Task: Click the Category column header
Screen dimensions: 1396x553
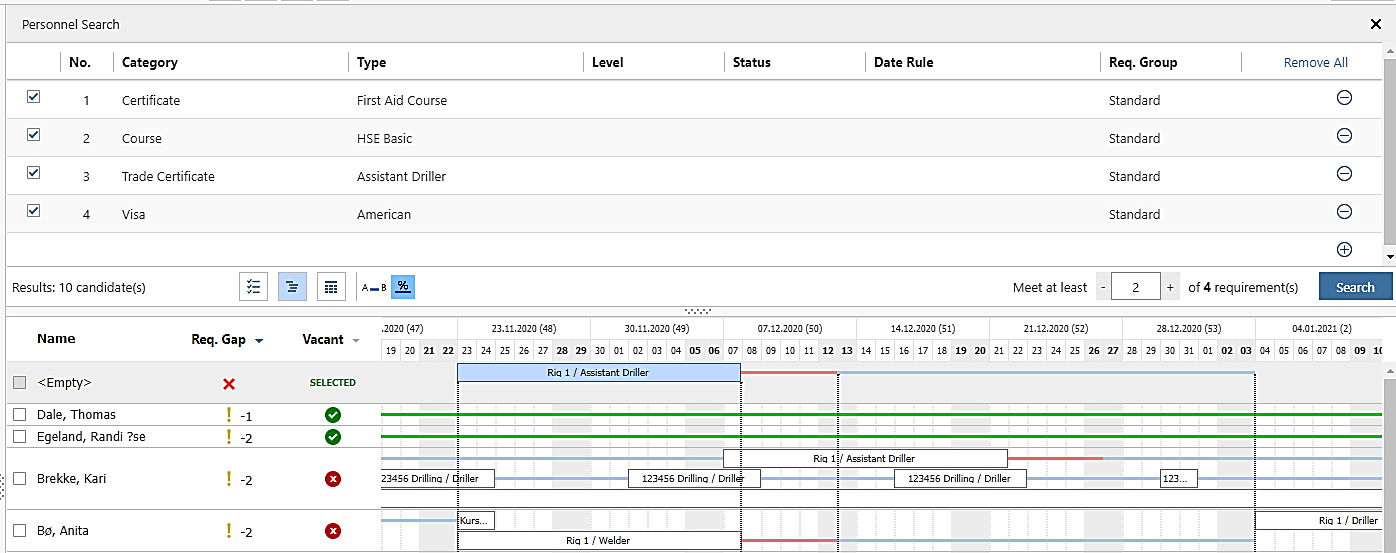Action: point(150,62)
